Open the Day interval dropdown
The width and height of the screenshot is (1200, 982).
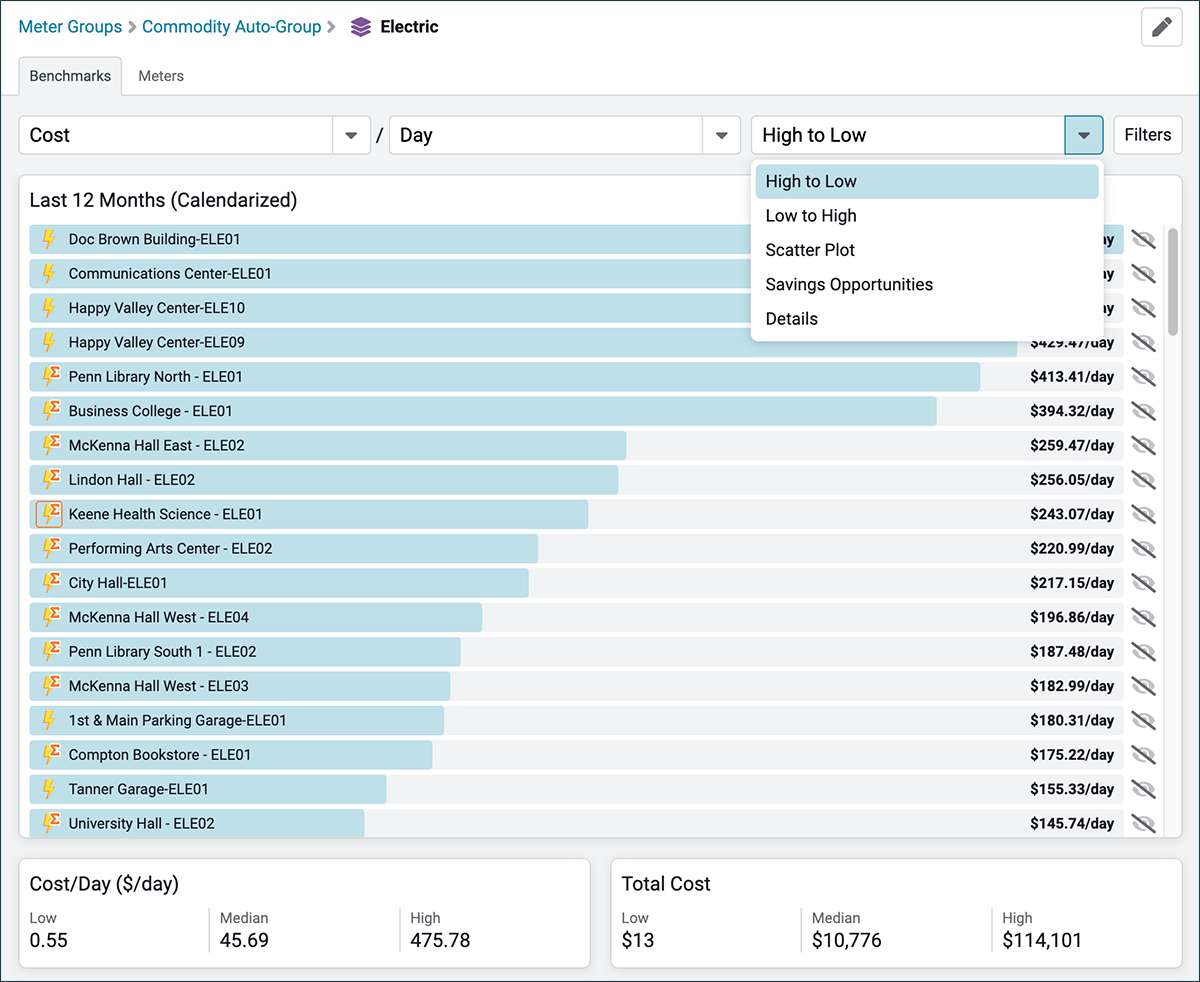721,134
